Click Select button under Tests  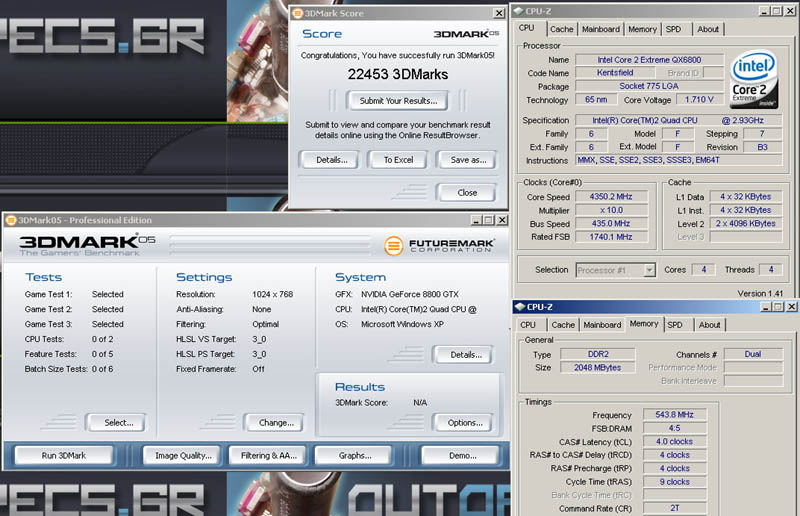(x=118, y=423)
